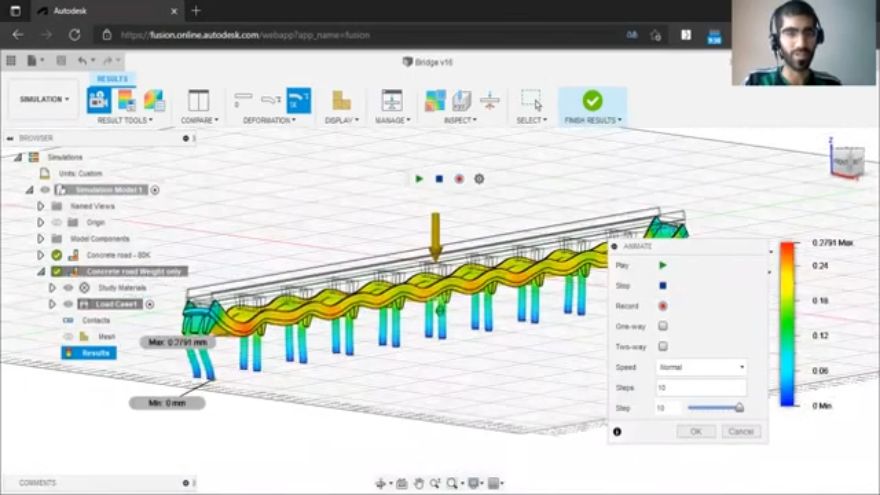Open Display Settings in navigation bar
The height and width of the screenshot is (495, 880).
tap(474, 483)
